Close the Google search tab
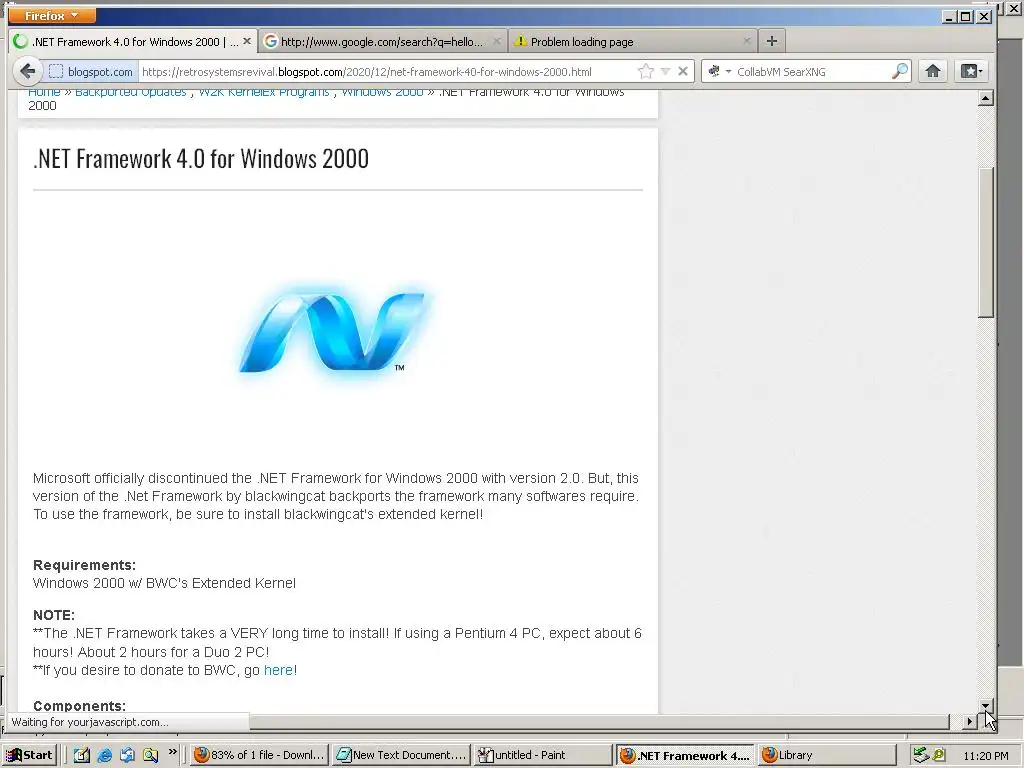The height and width of the screenshot is (768, 1024). point(496,41)
